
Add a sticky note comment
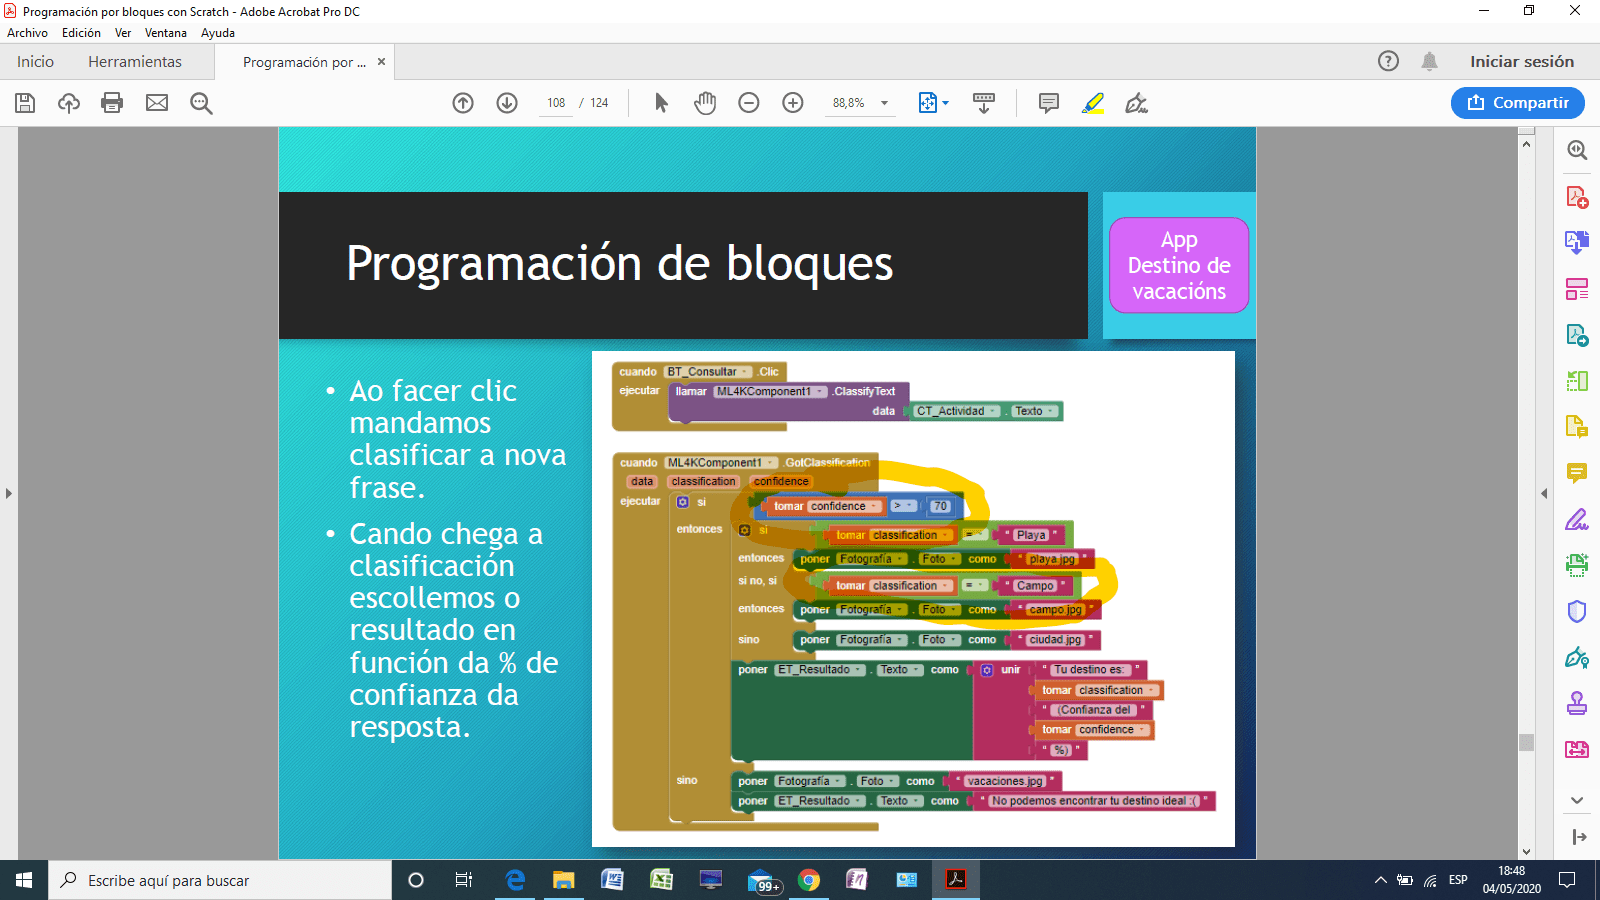click(x=1048, y=103)
